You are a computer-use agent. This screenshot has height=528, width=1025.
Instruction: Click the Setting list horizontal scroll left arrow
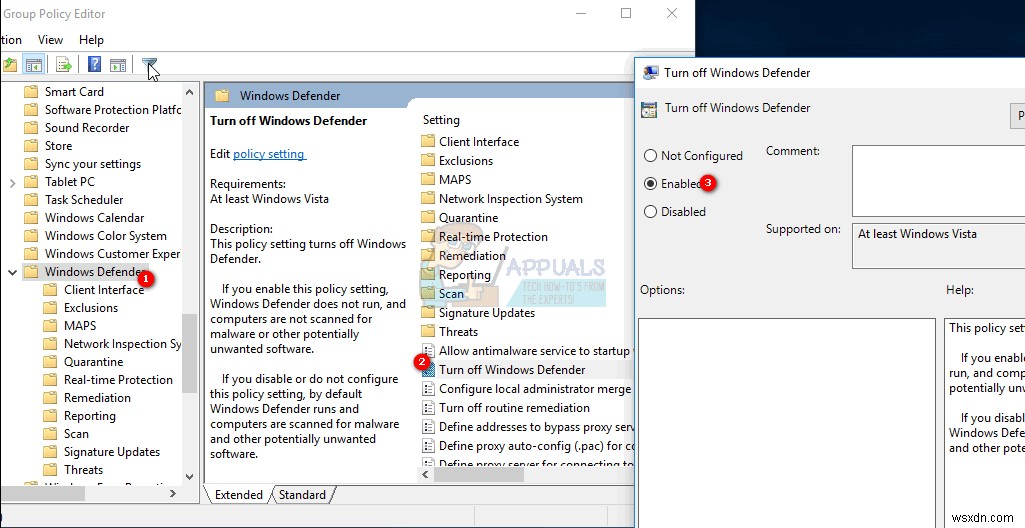[426, 474]
